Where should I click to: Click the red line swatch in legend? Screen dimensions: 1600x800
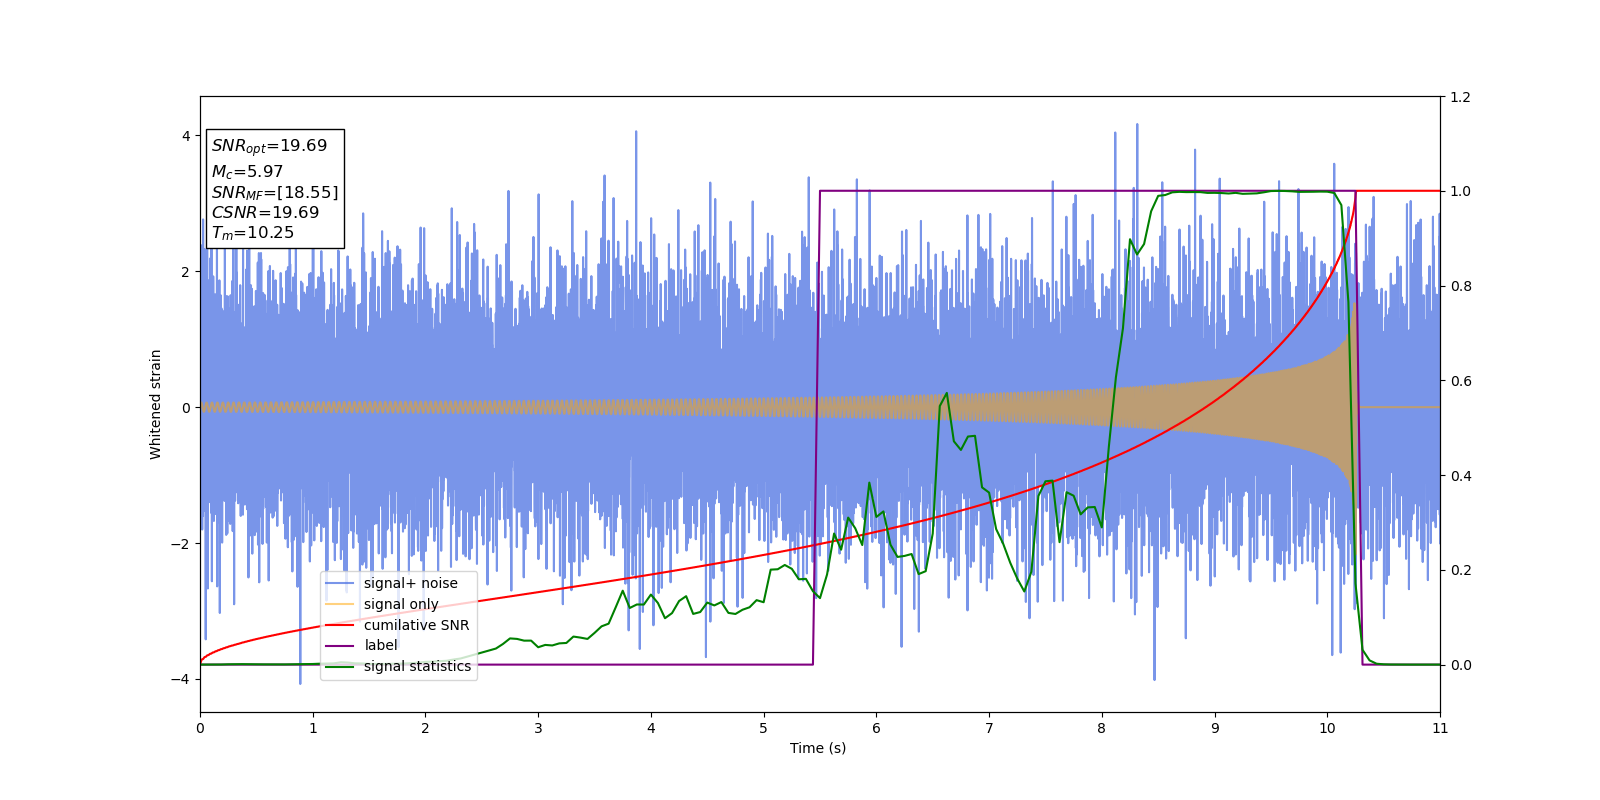341,625
